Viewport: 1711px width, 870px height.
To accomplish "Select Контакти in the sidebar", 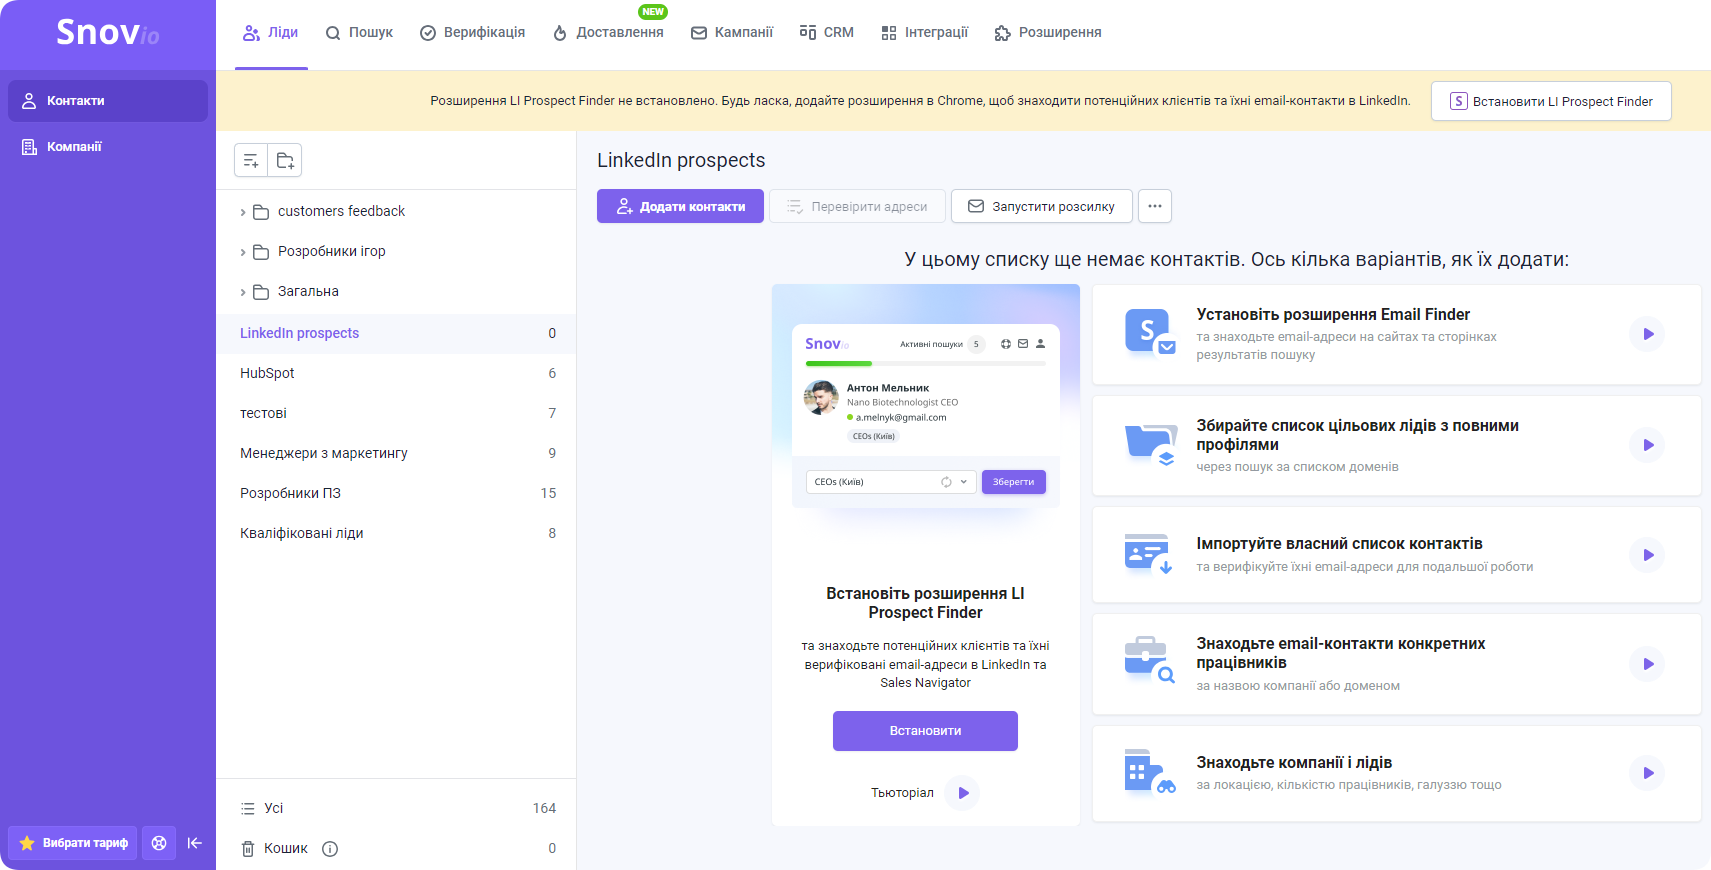I will click(x=108, y=101).
